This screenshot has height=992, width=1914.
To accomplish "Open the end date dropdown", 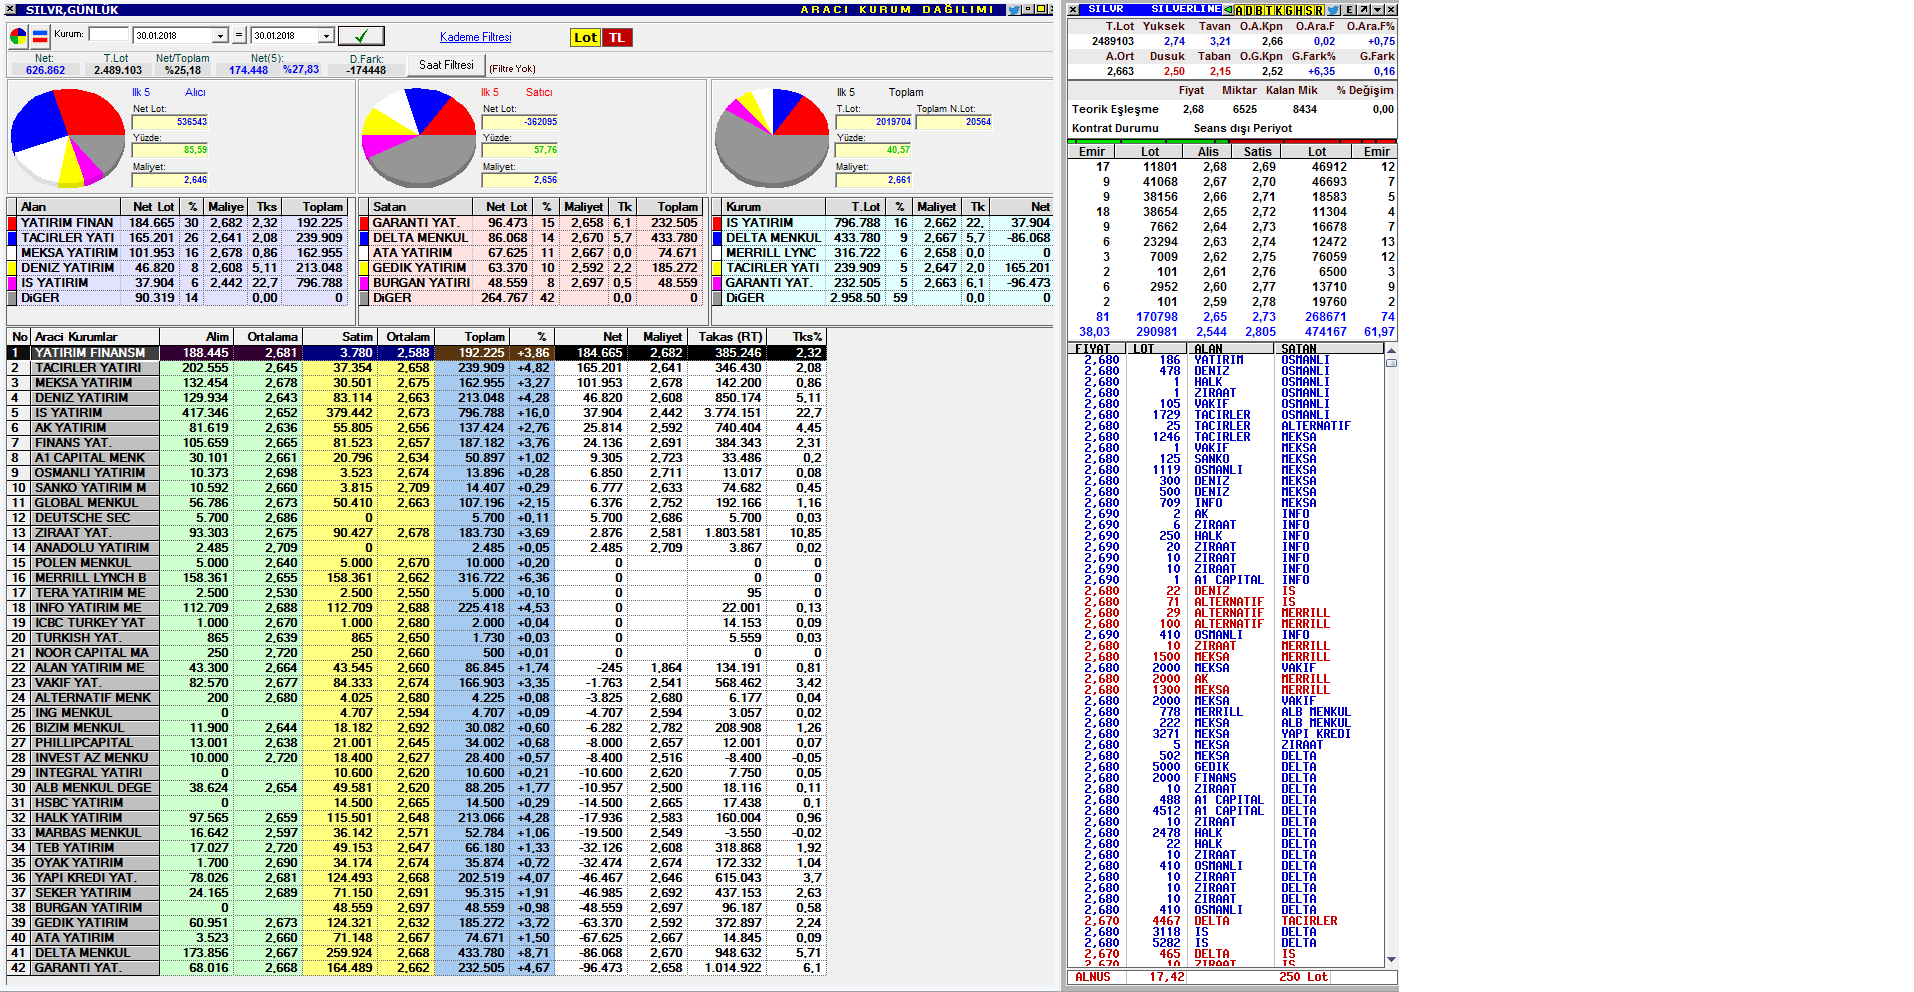I will 326,36.
